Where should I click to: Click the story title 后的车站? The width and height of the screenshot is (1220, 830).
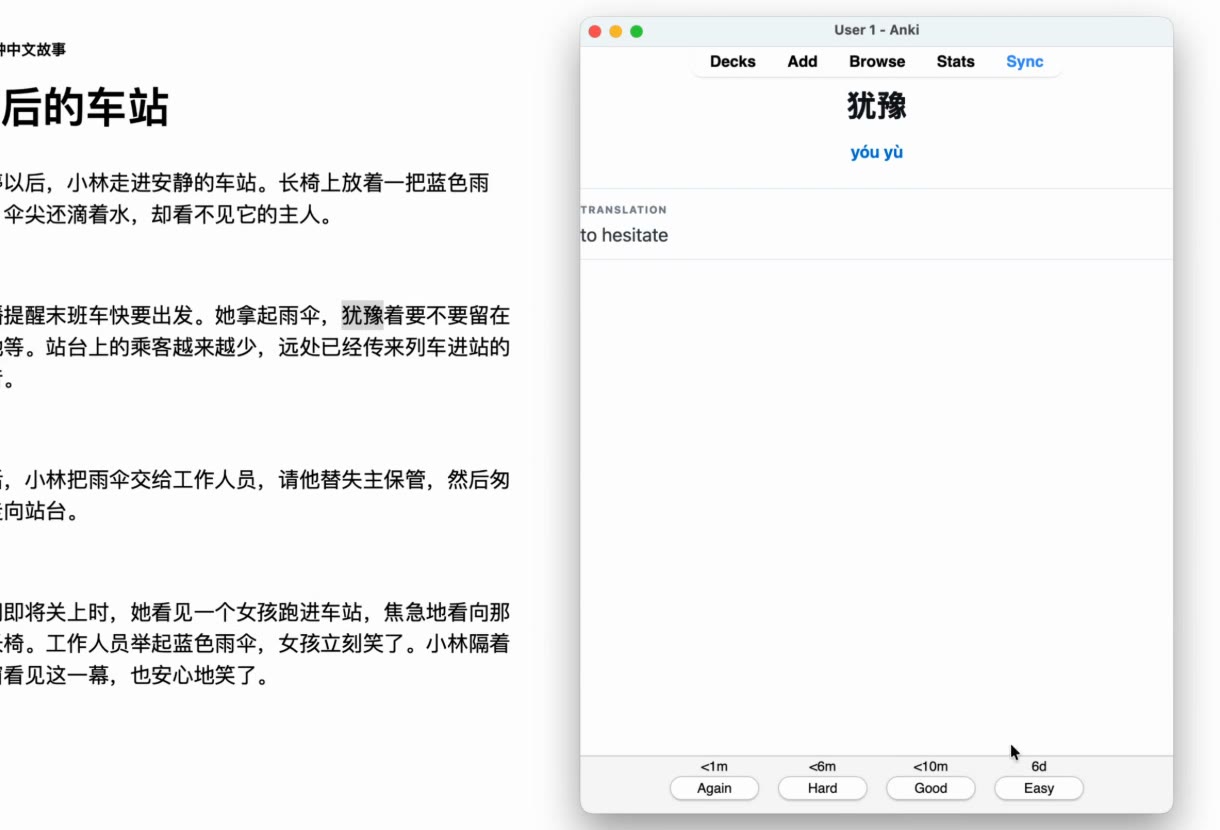point(84,107)
